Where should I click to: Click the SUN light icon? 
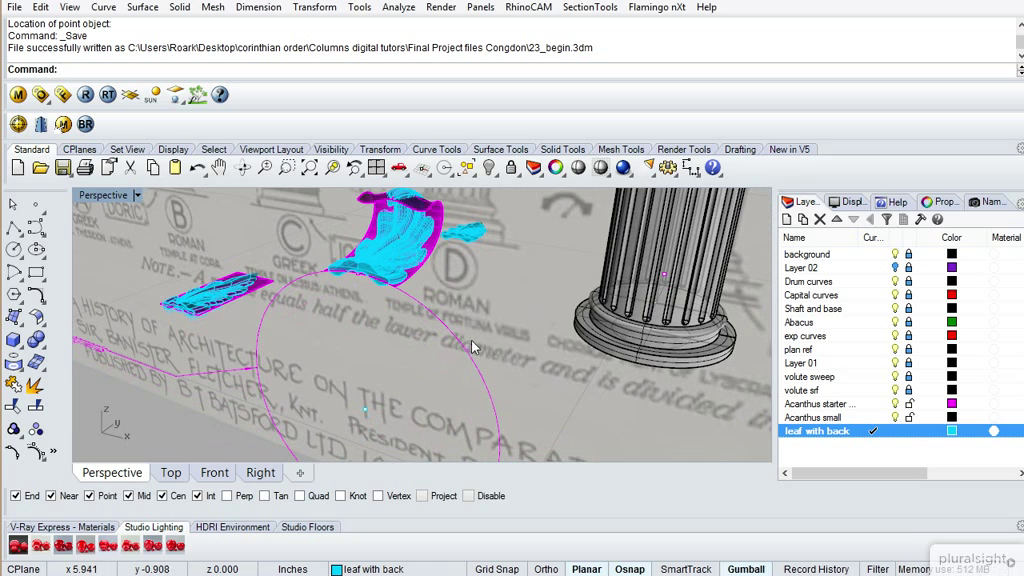pos(152,95)
